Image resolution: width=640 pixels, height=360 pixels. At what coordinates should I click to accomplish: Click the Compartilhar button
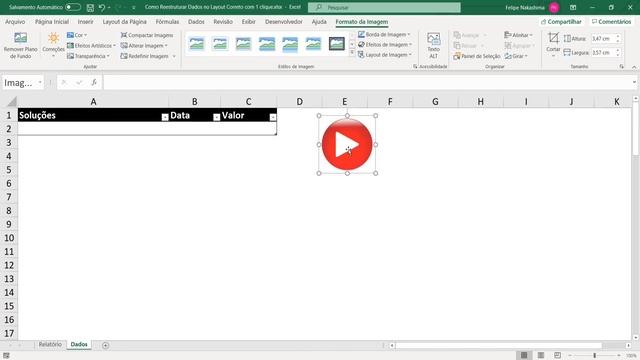[x=561, y=22]
